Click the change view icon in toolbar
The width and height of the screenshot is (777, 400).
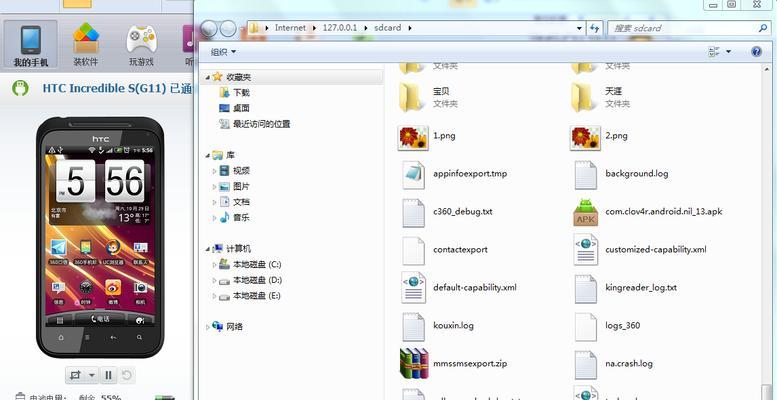click(x=714, y=52)
